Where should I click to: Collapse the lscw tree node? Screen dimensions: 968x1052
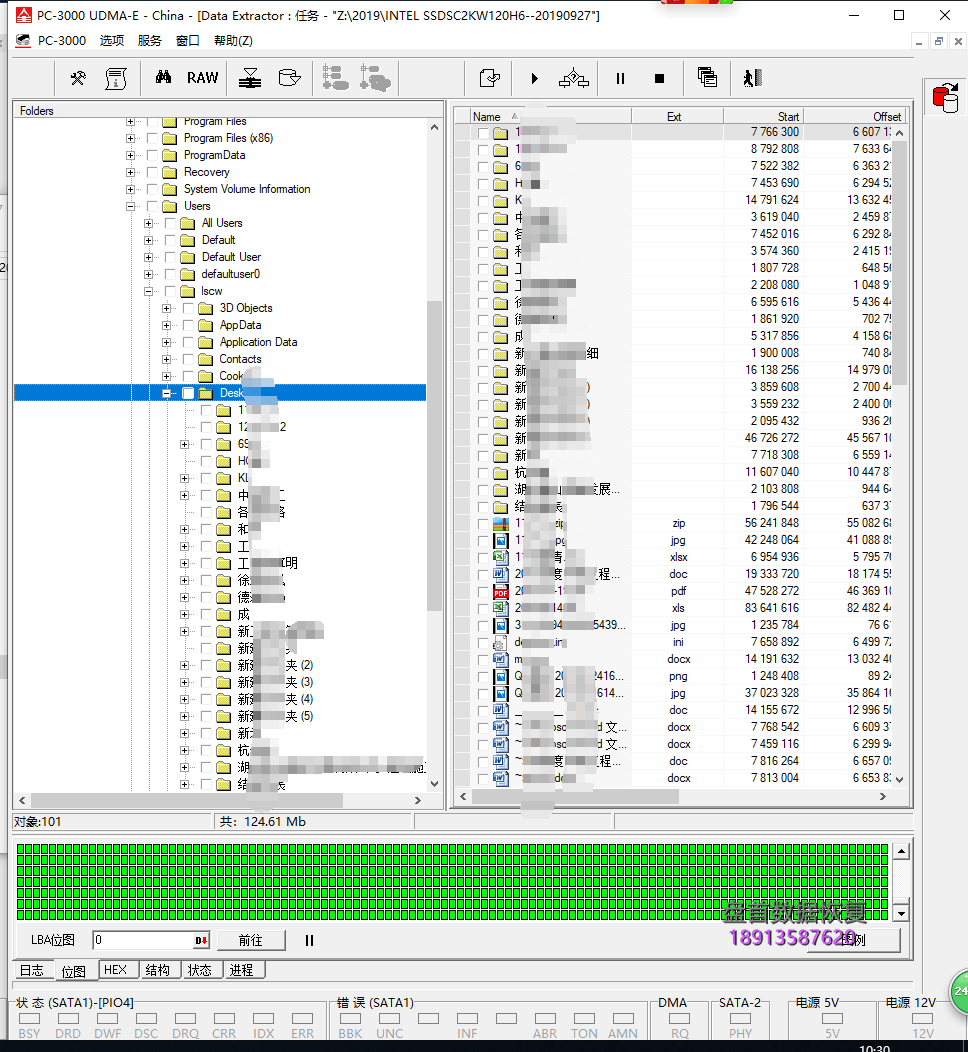(148, 291)
